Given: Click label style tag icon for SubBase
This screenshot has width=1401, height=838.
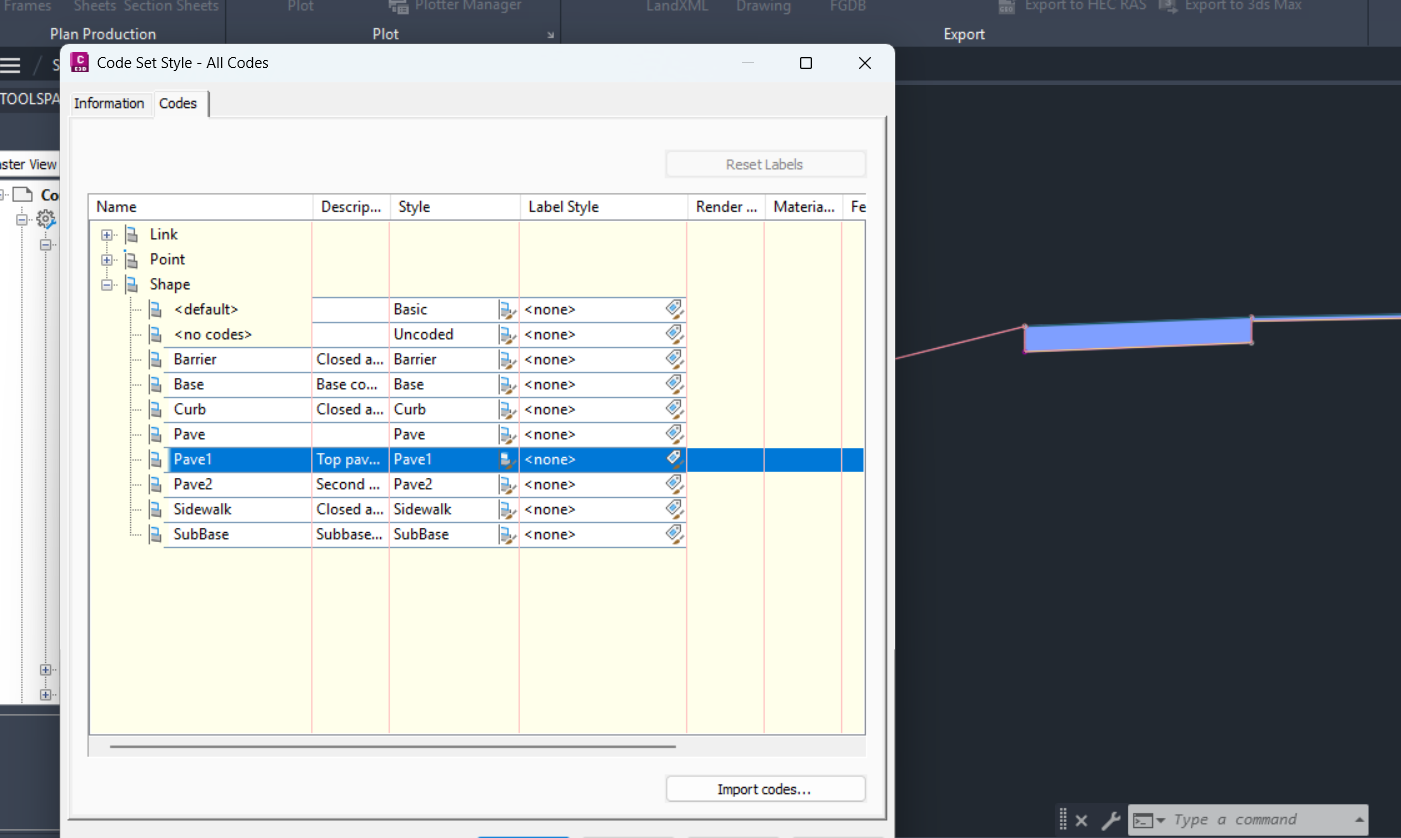Looking at the screenshot, I should pyautogui.click(x=674, y=533).
